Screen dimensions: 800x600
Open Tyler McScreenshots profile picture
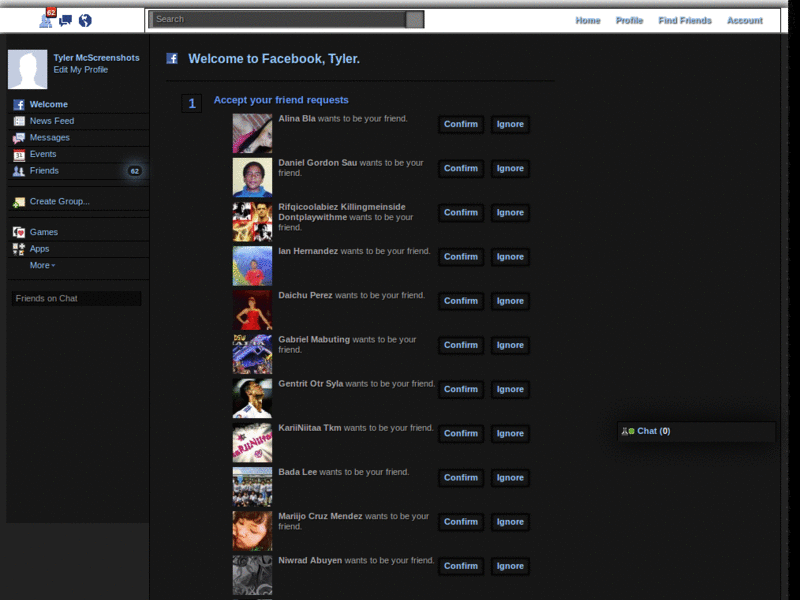(28, 69)
